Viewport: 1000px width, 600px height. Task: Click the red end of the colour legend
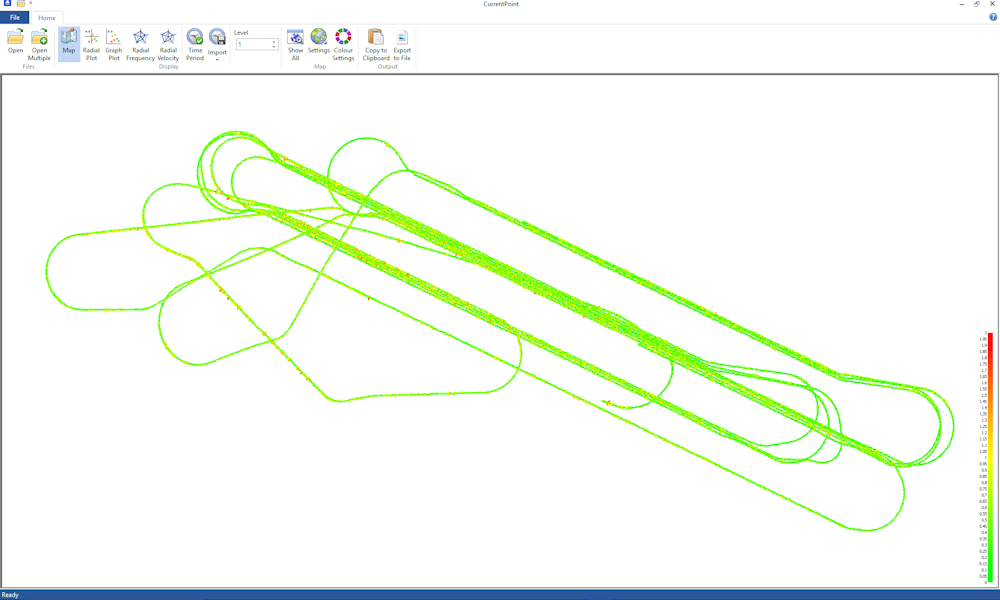[x=989, y=338]
